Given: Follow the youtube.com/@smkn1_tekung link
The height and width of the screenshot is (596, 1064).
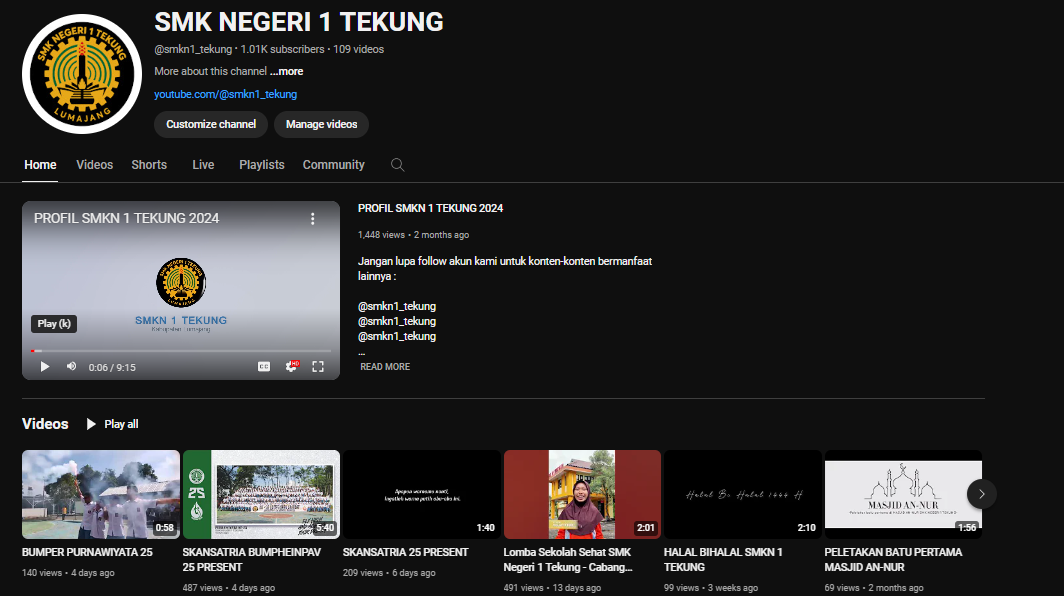Looking at the screenshot, I should (x=225, y=94).
